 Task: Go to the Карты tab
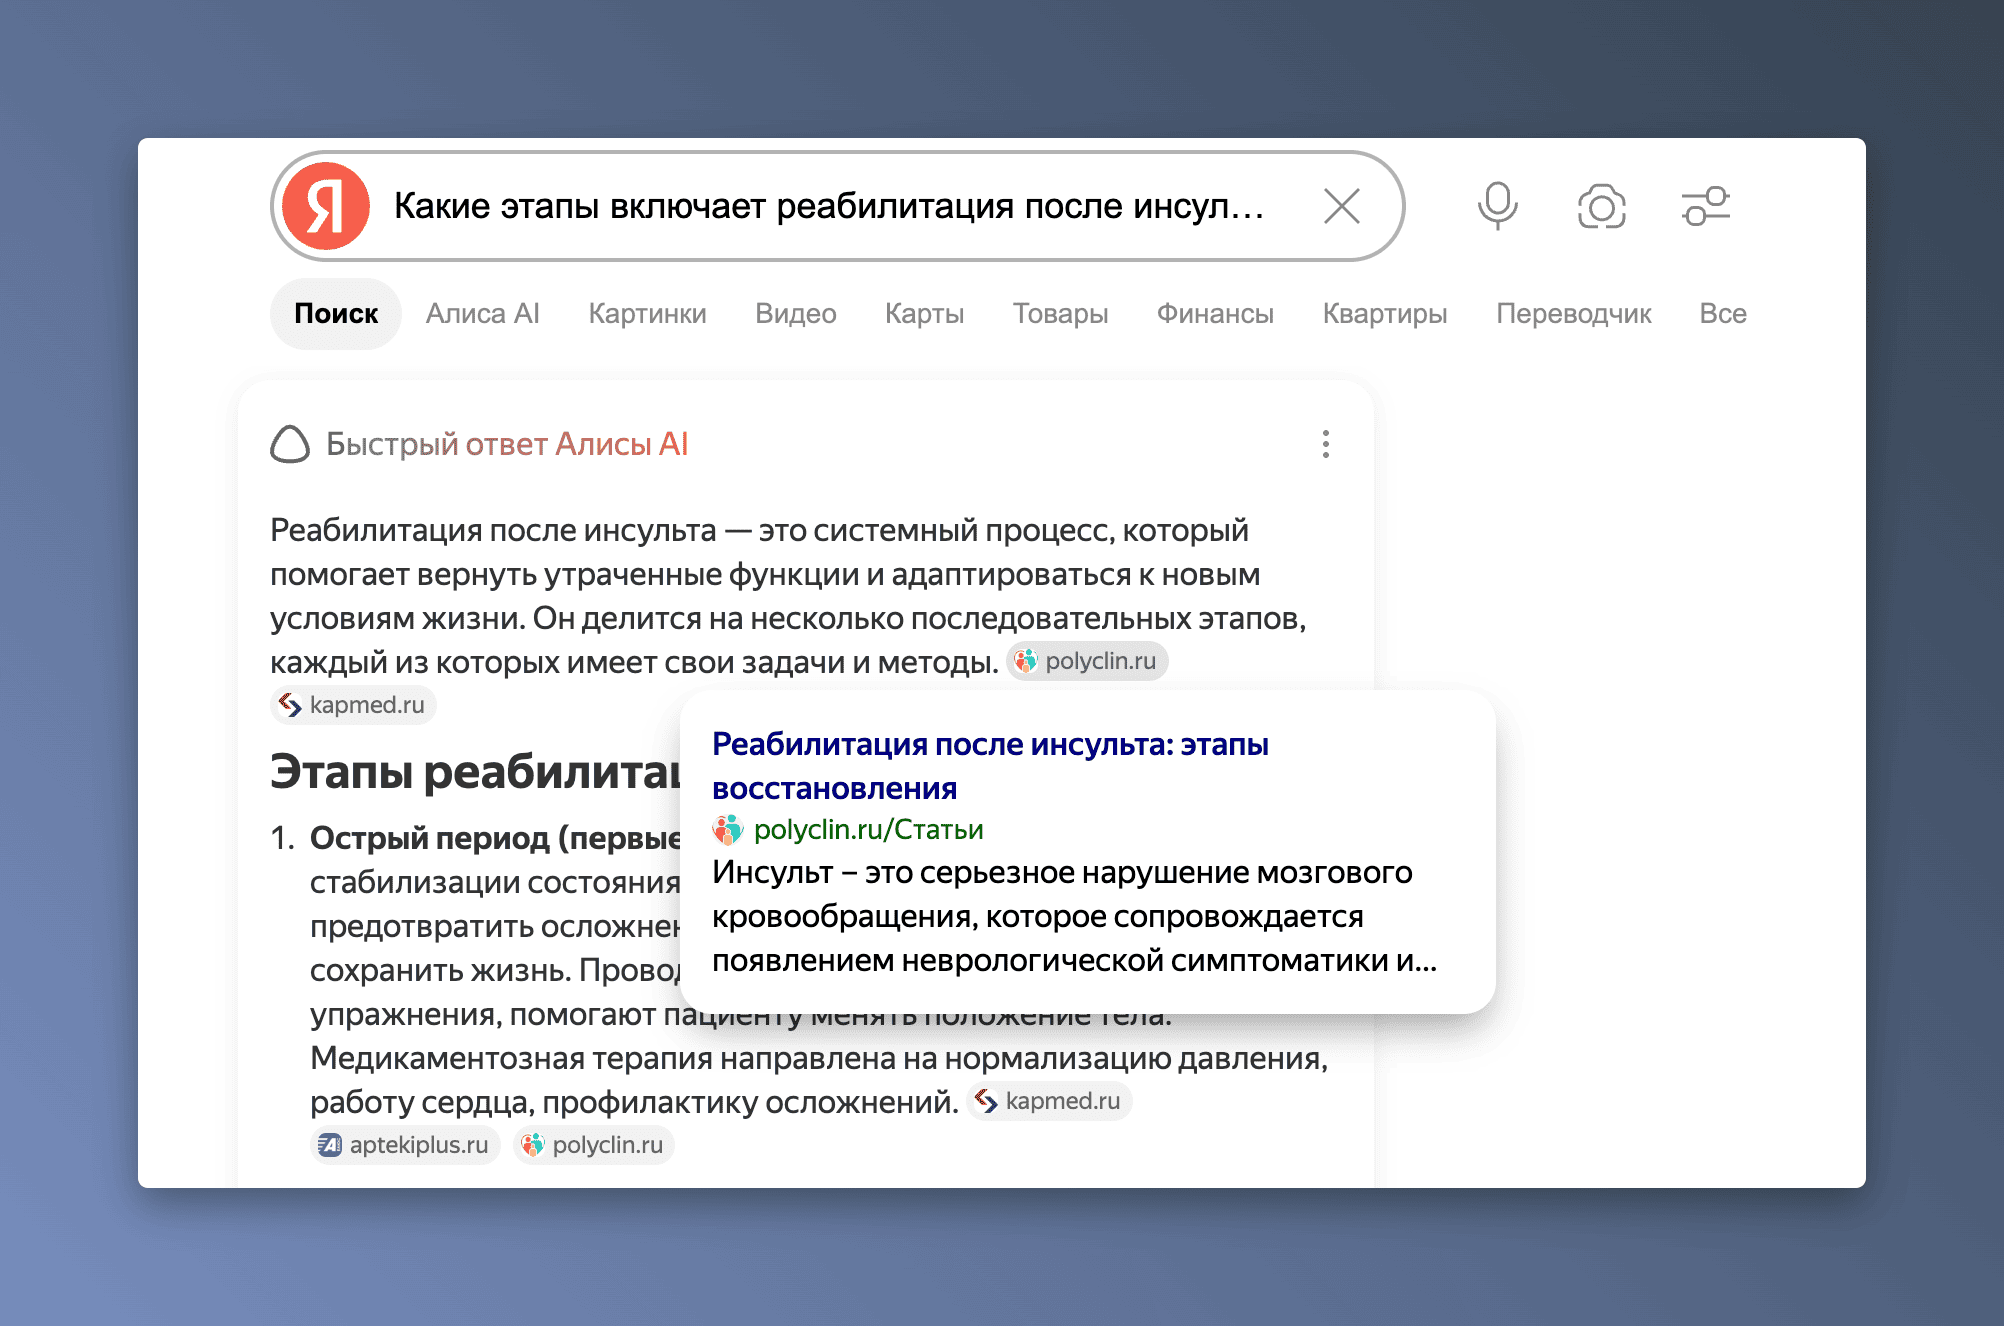pos(925,314)
